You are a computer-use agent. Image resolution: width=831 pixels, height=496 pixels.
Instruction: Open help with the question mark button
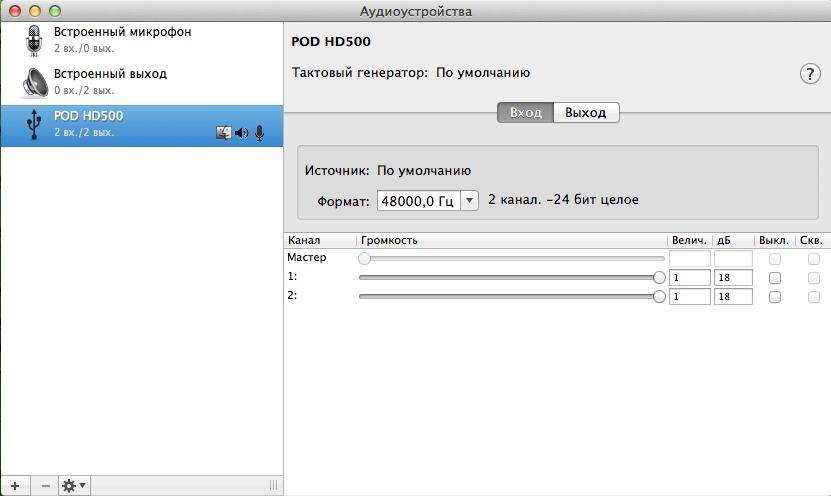[x=809, y=75]
